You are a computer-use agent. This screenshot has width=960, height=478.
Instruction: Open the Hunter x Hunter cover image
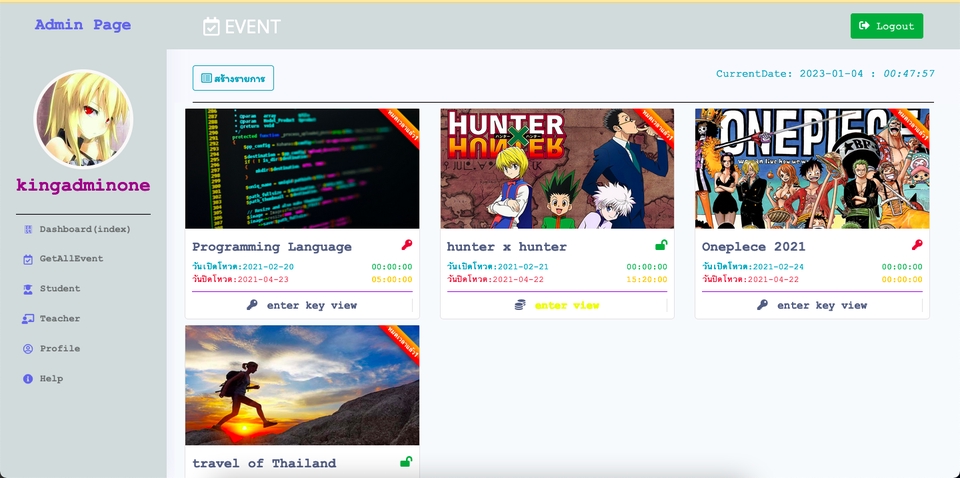coord(557,169)
